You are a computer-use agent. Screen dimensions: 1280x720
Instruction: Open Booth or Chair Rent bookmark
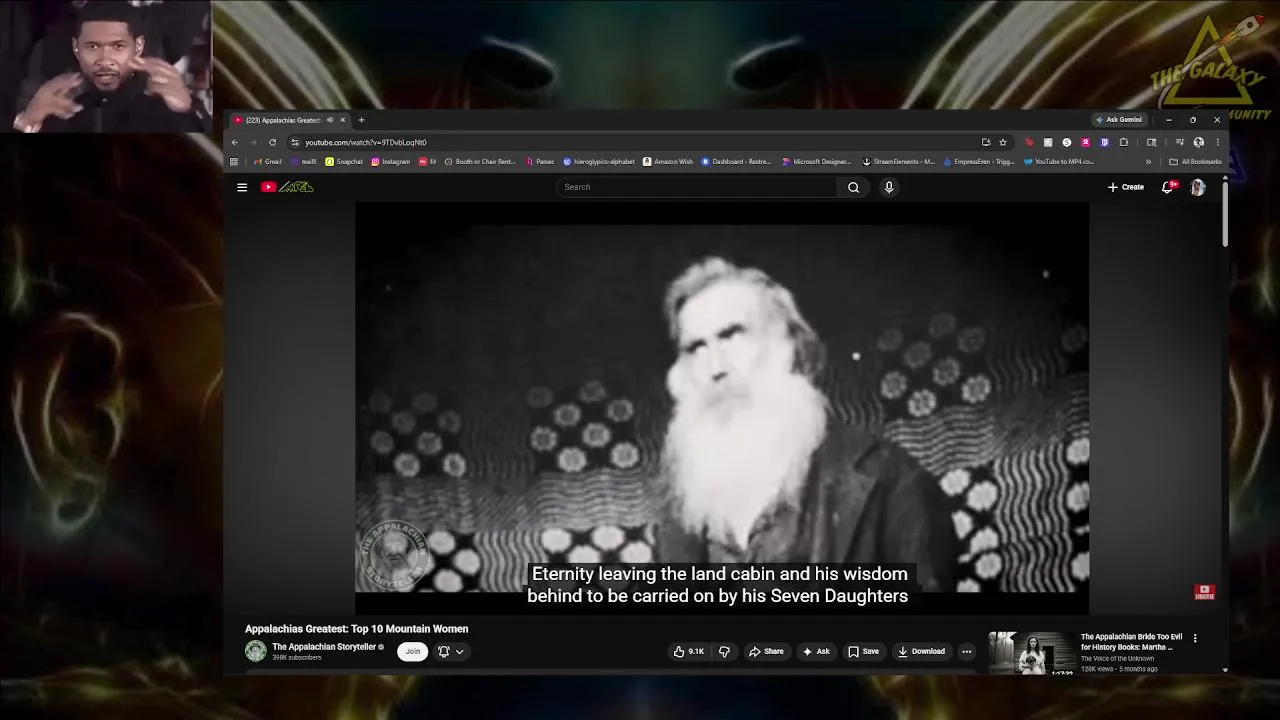pyautogui.click(x=480, y=161)
